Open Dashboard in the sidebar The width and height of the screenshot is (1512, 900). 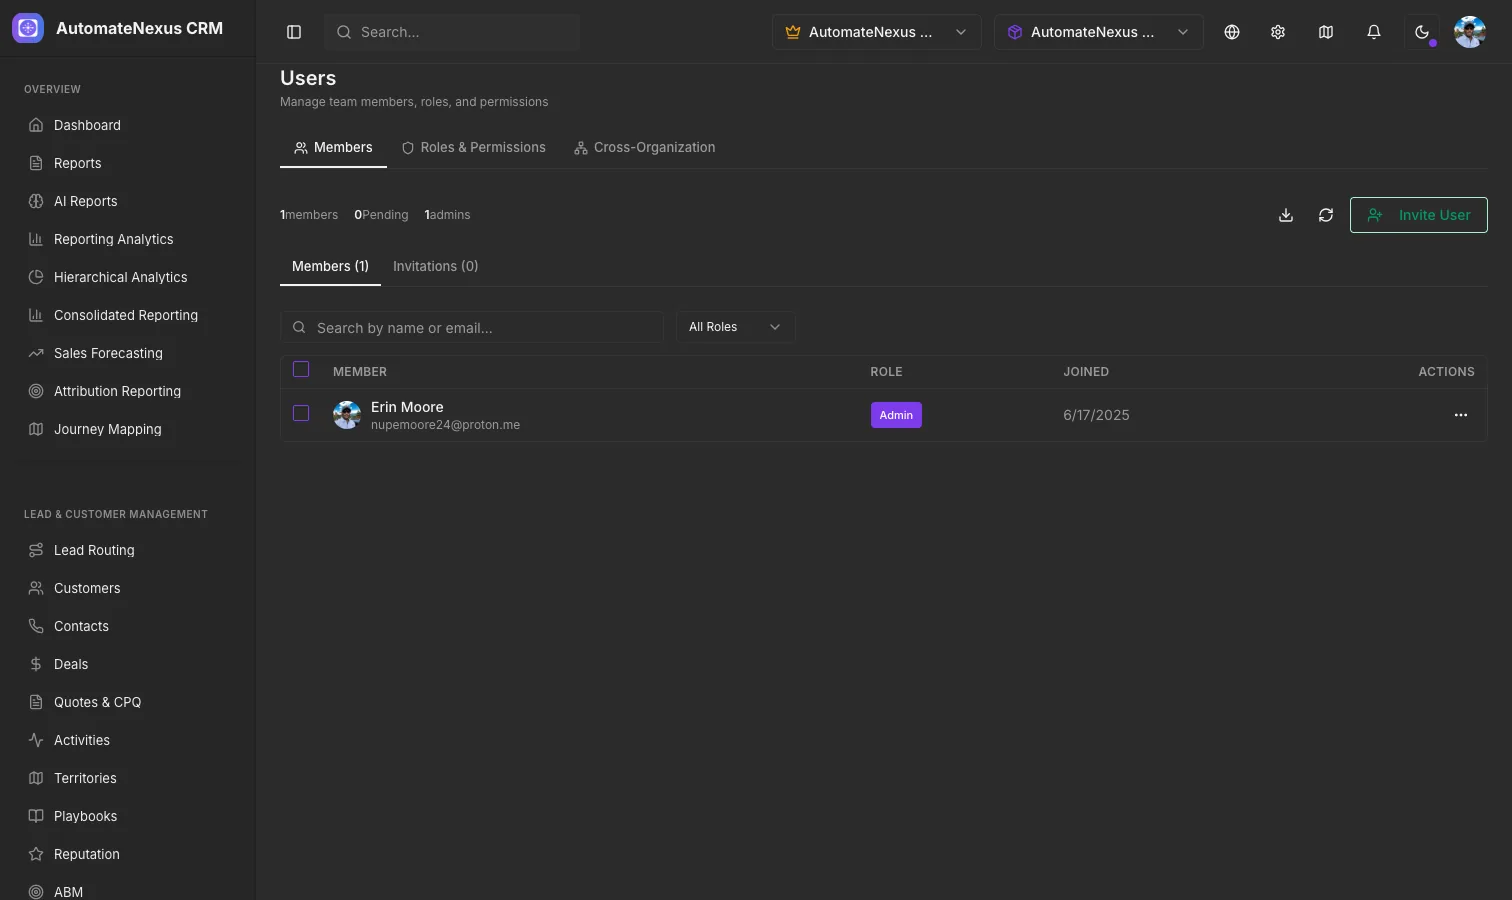pos(128,125)
